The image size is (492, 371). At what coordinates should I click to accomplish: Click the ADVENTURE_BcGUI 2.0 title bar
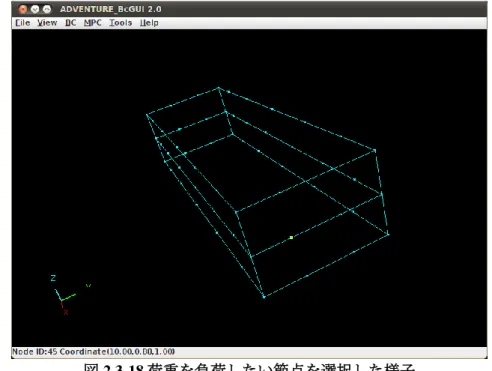[x=249, y=9]
